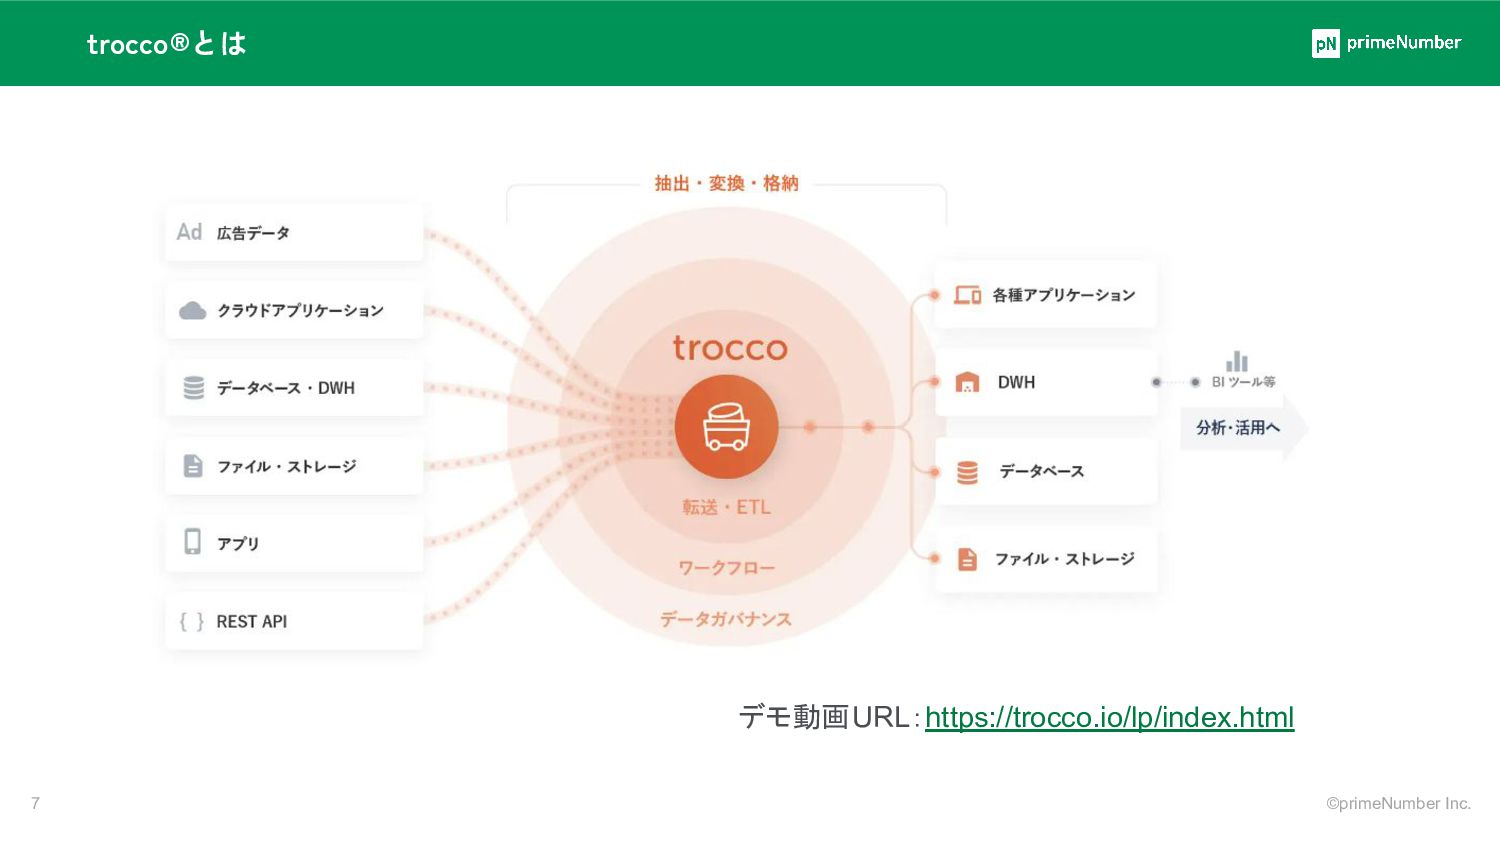The height and width of the screenshot is (844, 1500).
Task: Click the ©primeNumber Inc. footer text
Action: click(x=1398, y=803)
